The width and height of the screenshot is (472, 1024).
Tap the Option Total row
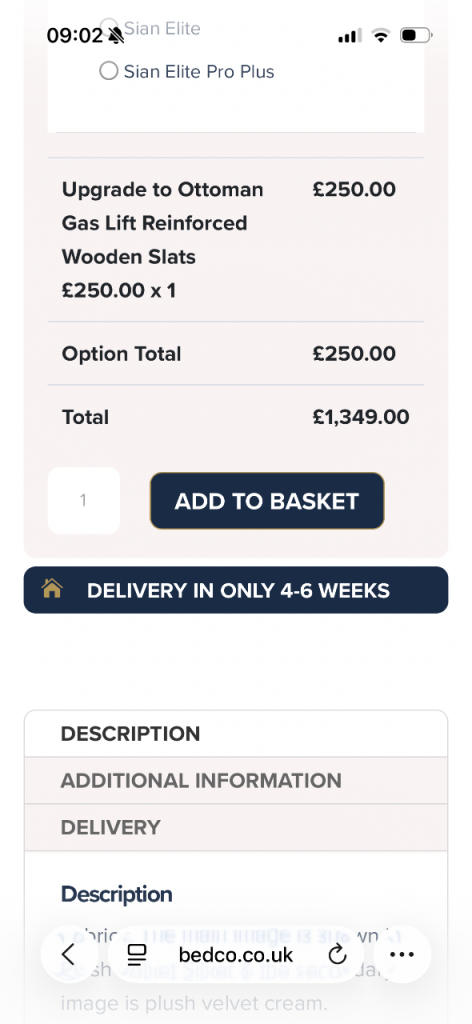[x=236, y=353]
